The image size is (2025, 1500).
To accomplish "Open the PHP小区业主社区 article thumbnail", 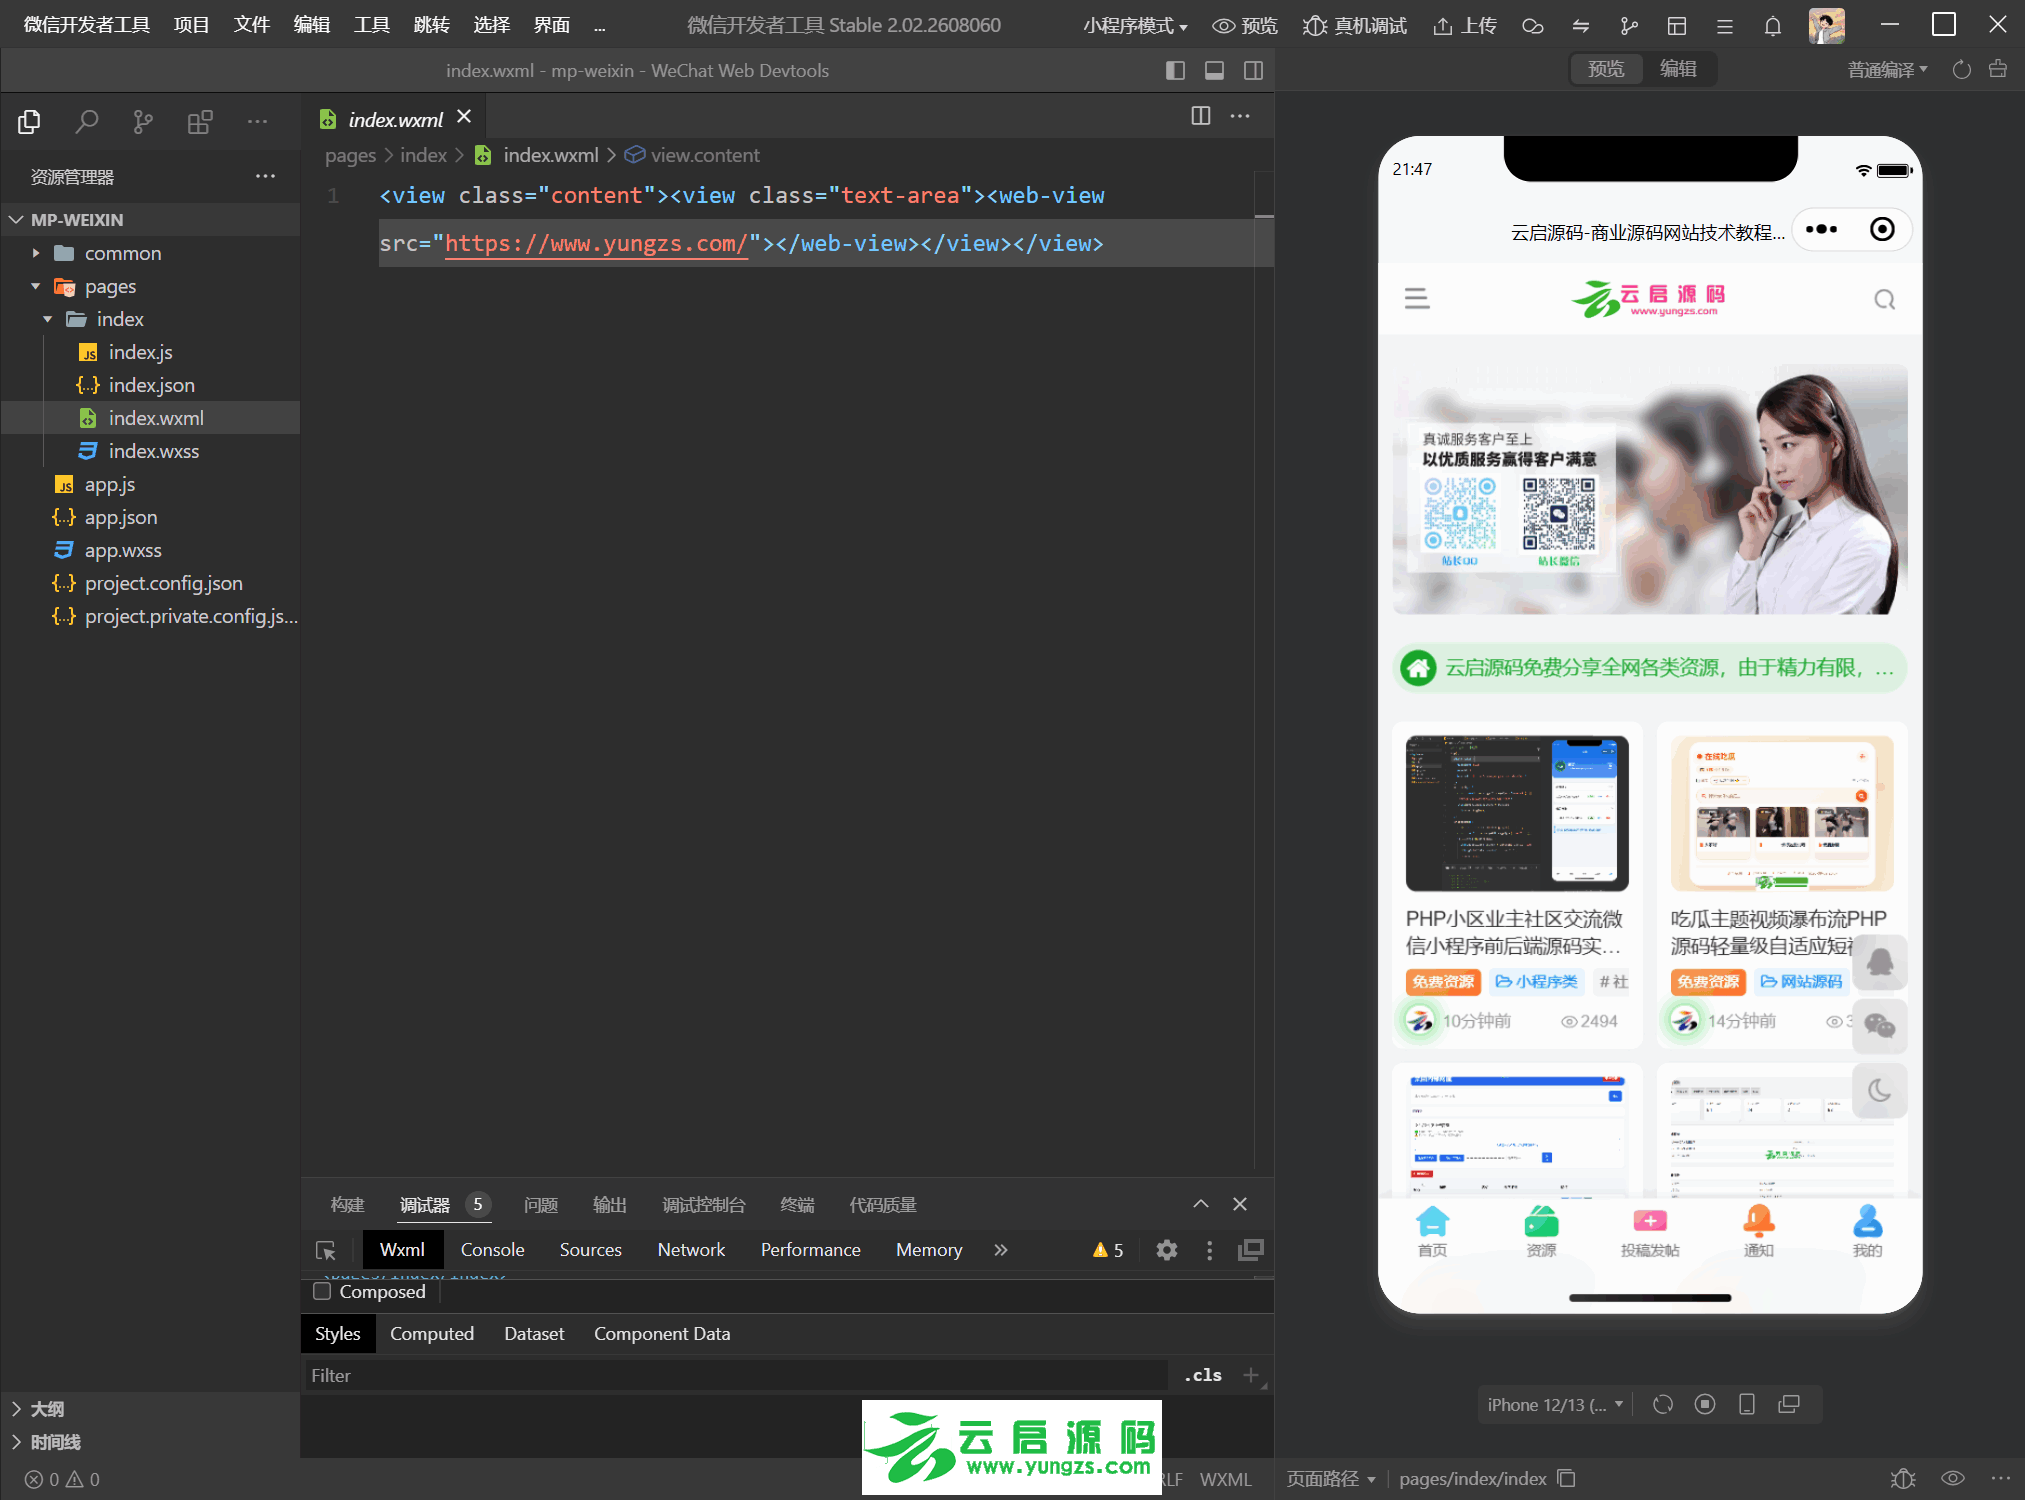I will pos(1517,813).
